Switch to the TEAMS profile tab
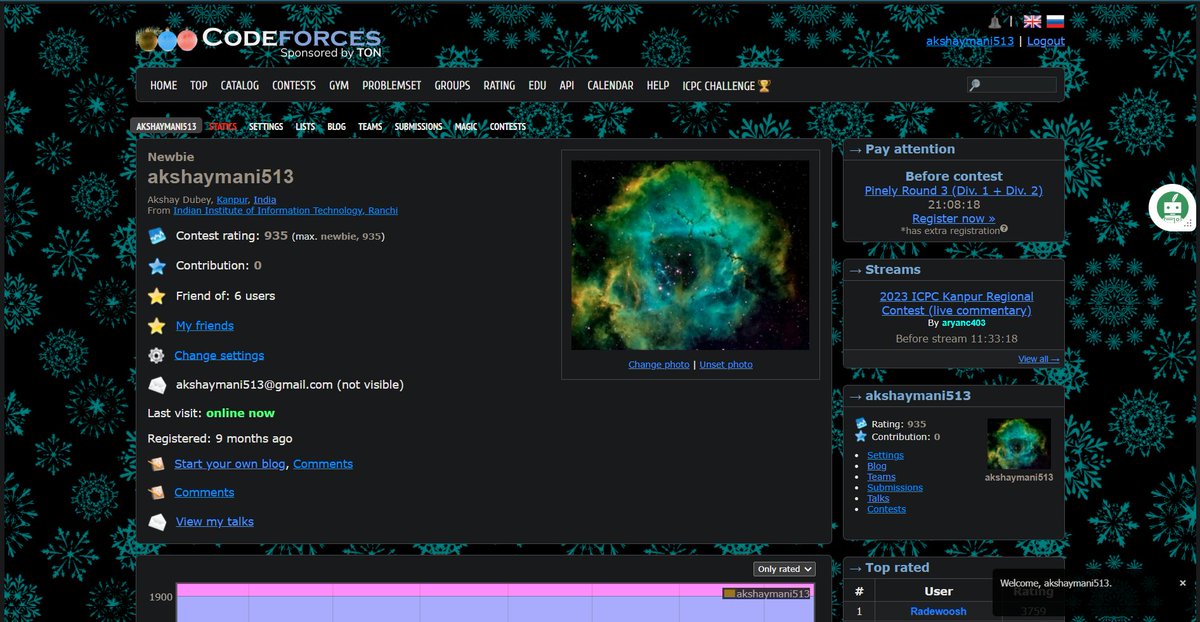 click(370, 127)
